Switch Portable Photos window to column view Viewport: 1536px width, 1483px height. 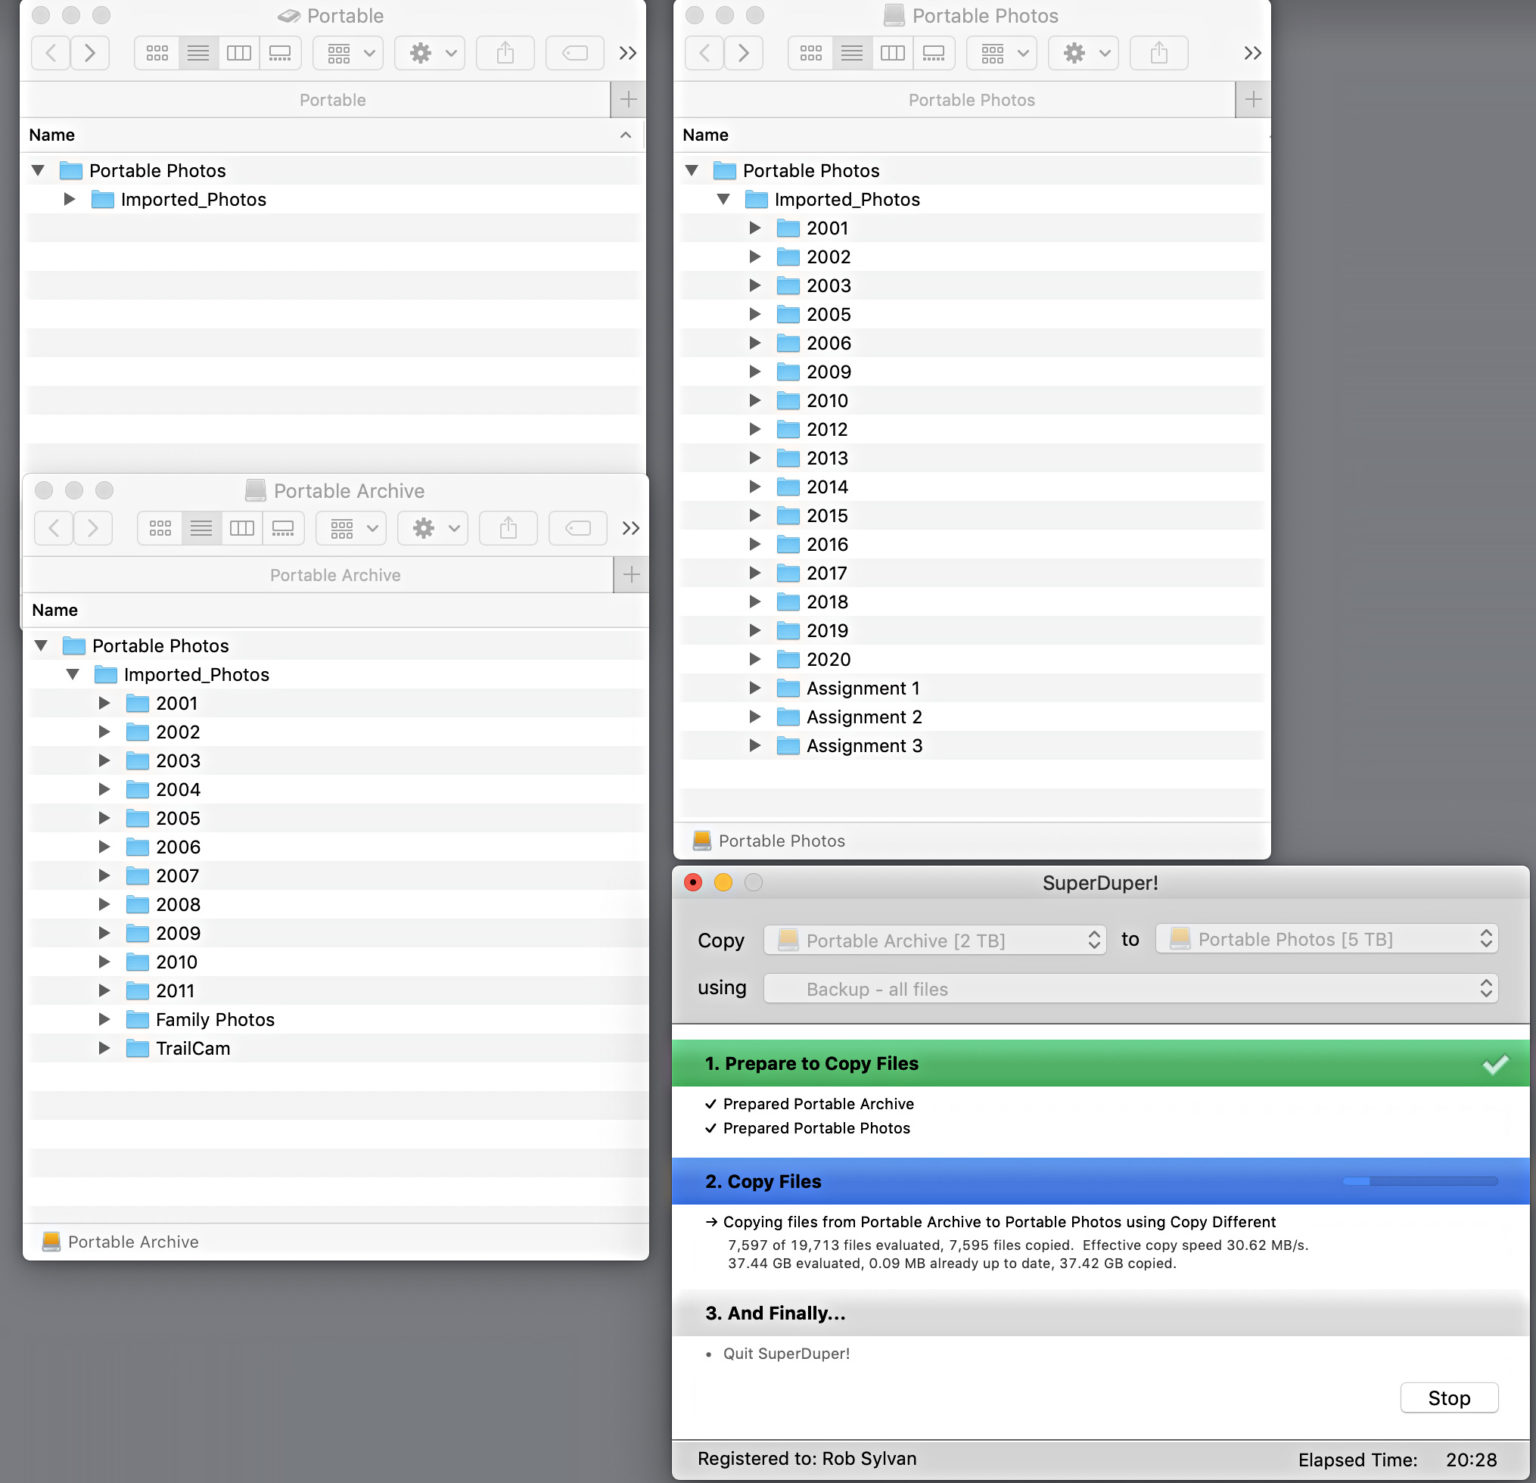893,53
